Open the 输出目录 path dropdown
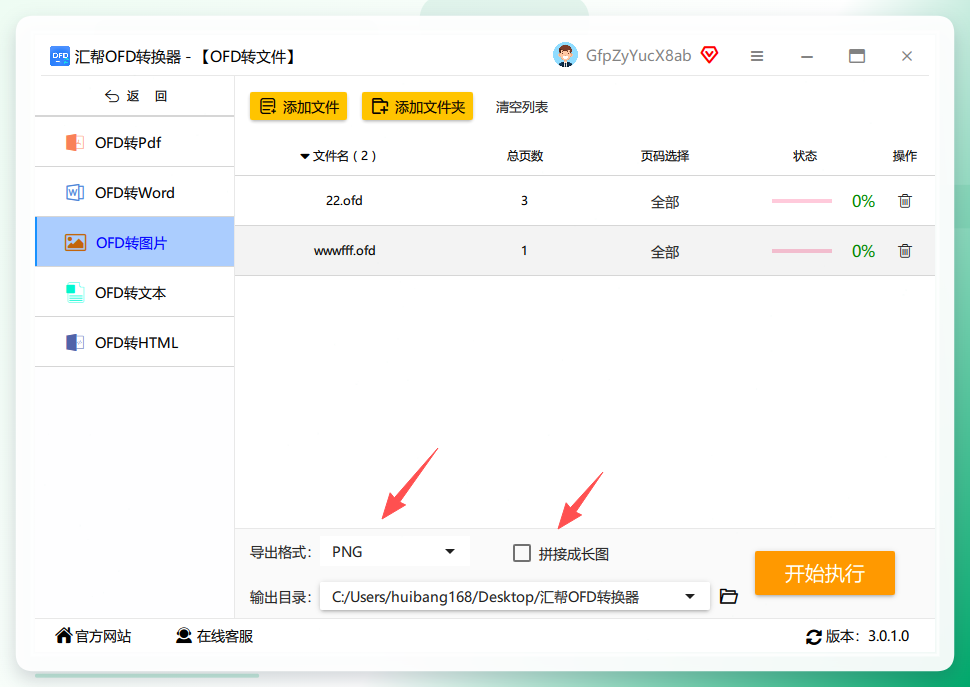The image size is (970, 687). [x=515, y=597]
